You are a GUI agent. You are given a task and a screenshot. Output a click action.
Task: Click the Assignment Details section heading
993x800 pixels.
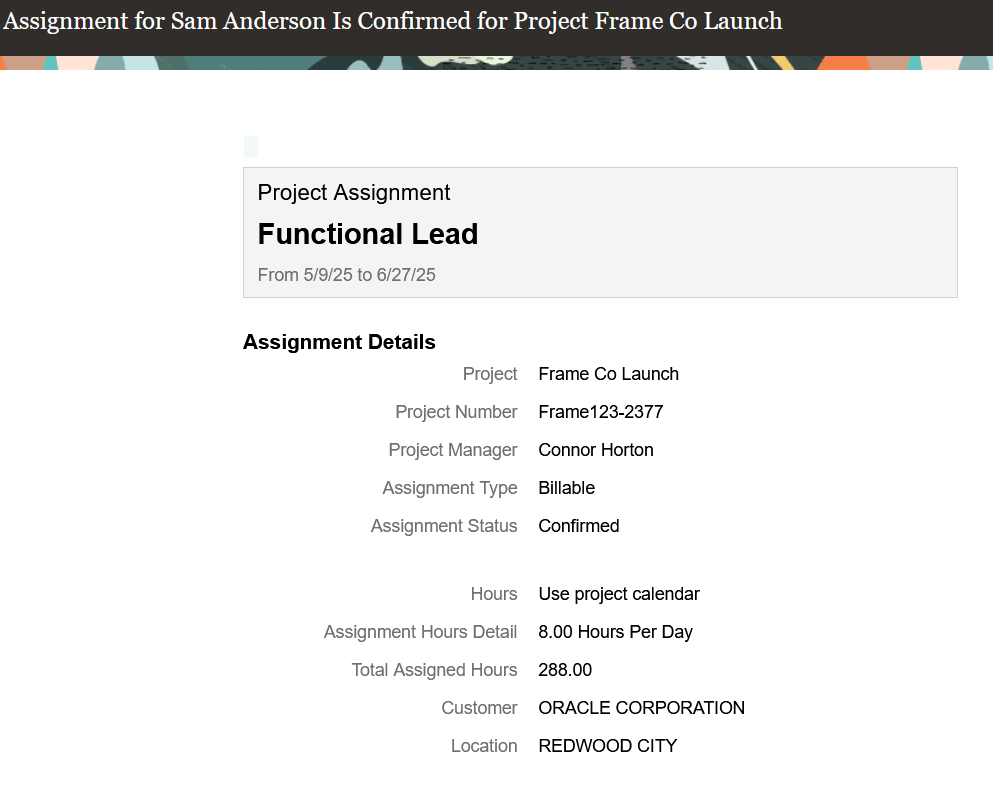pos(339,342)
